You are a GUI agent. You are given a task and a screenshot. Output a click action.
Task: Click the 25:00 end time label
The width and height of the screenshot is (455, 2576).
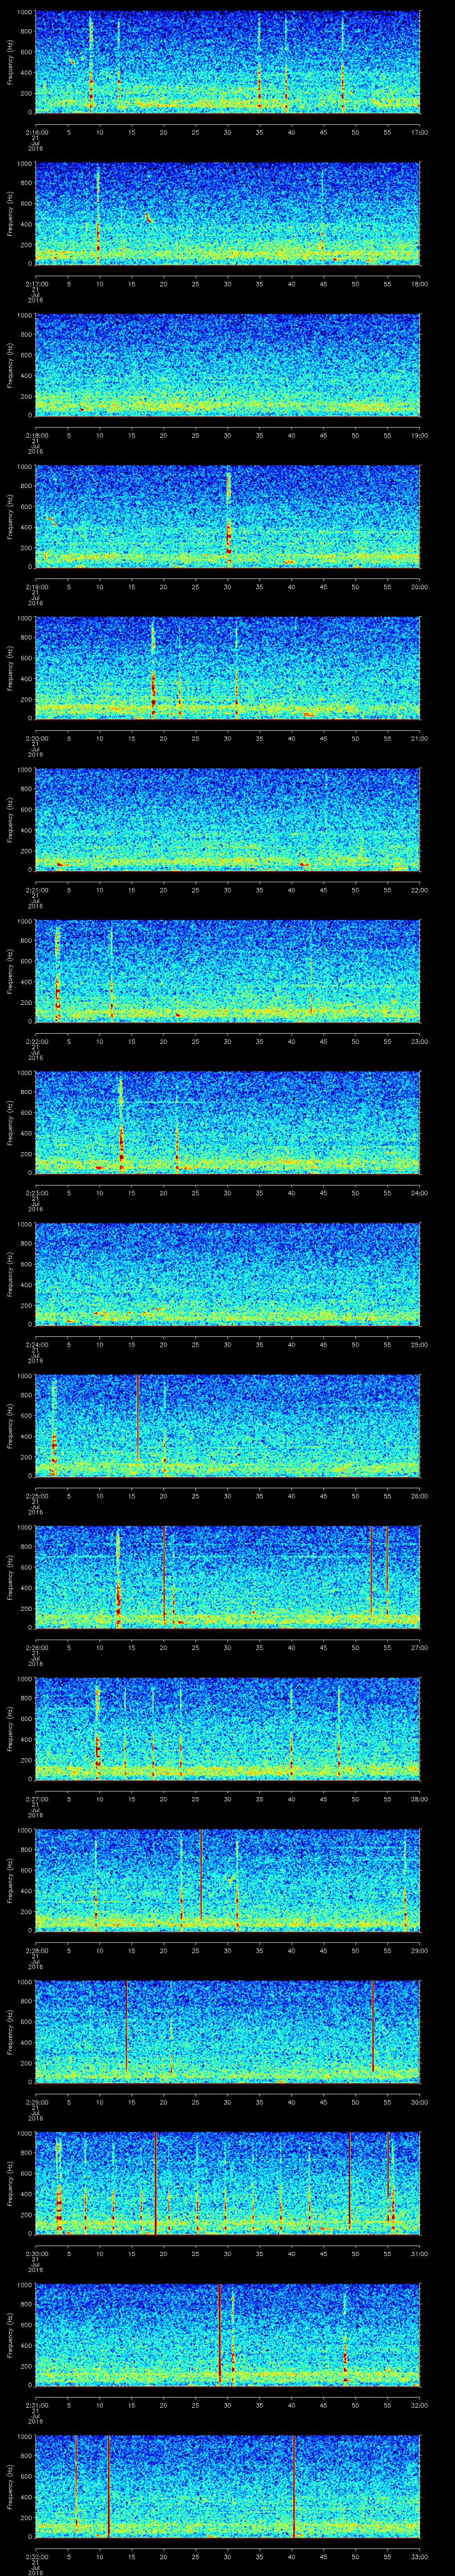click(420, 1344)
